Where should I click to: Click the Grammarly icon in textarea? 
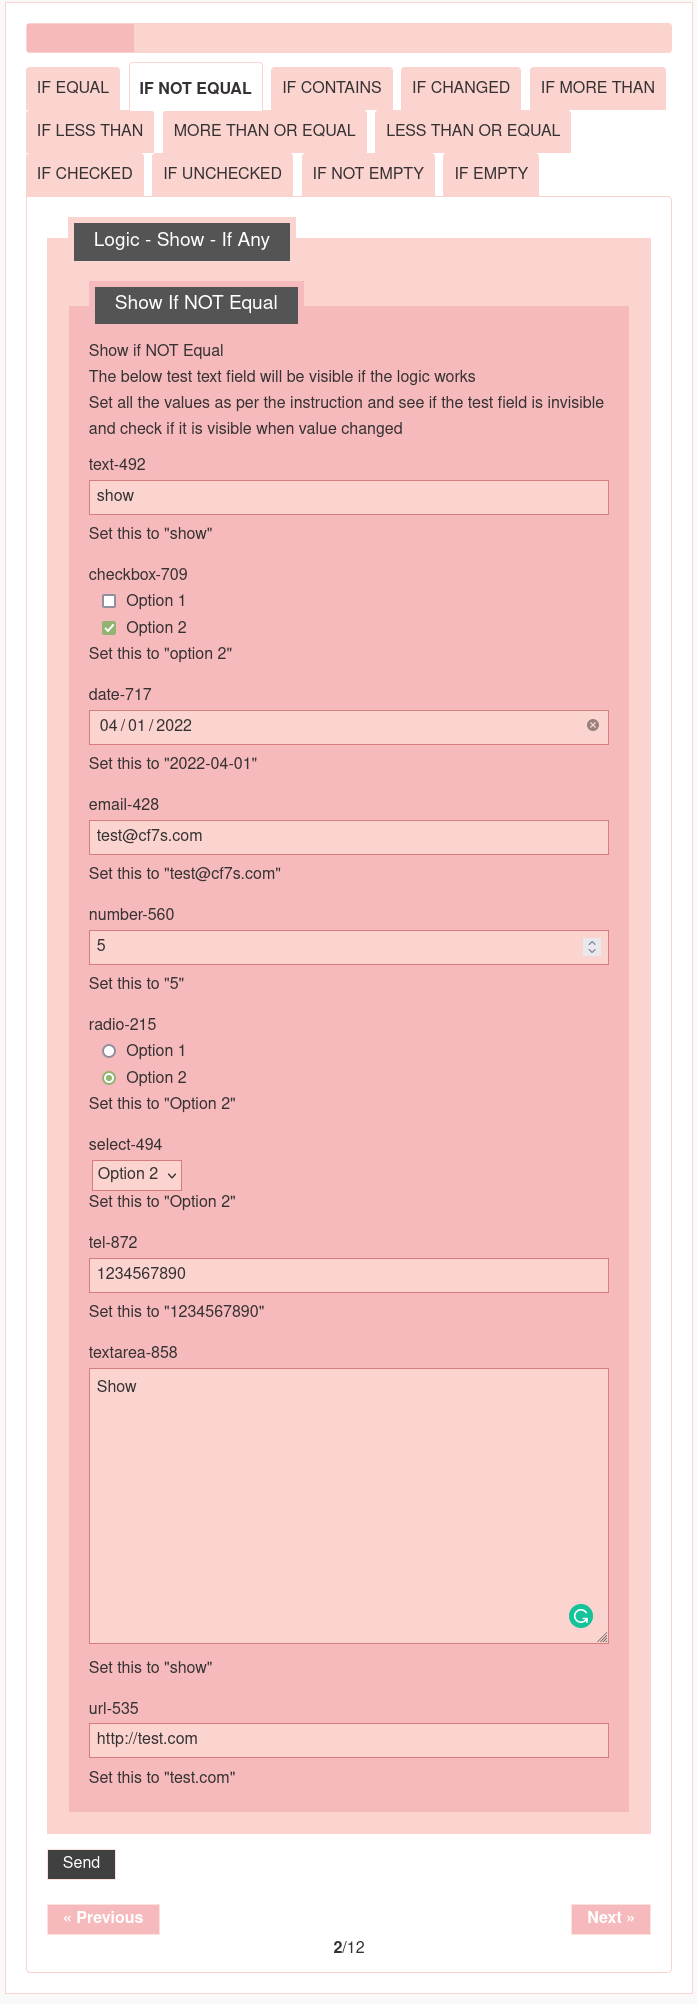pos(581,1616)
